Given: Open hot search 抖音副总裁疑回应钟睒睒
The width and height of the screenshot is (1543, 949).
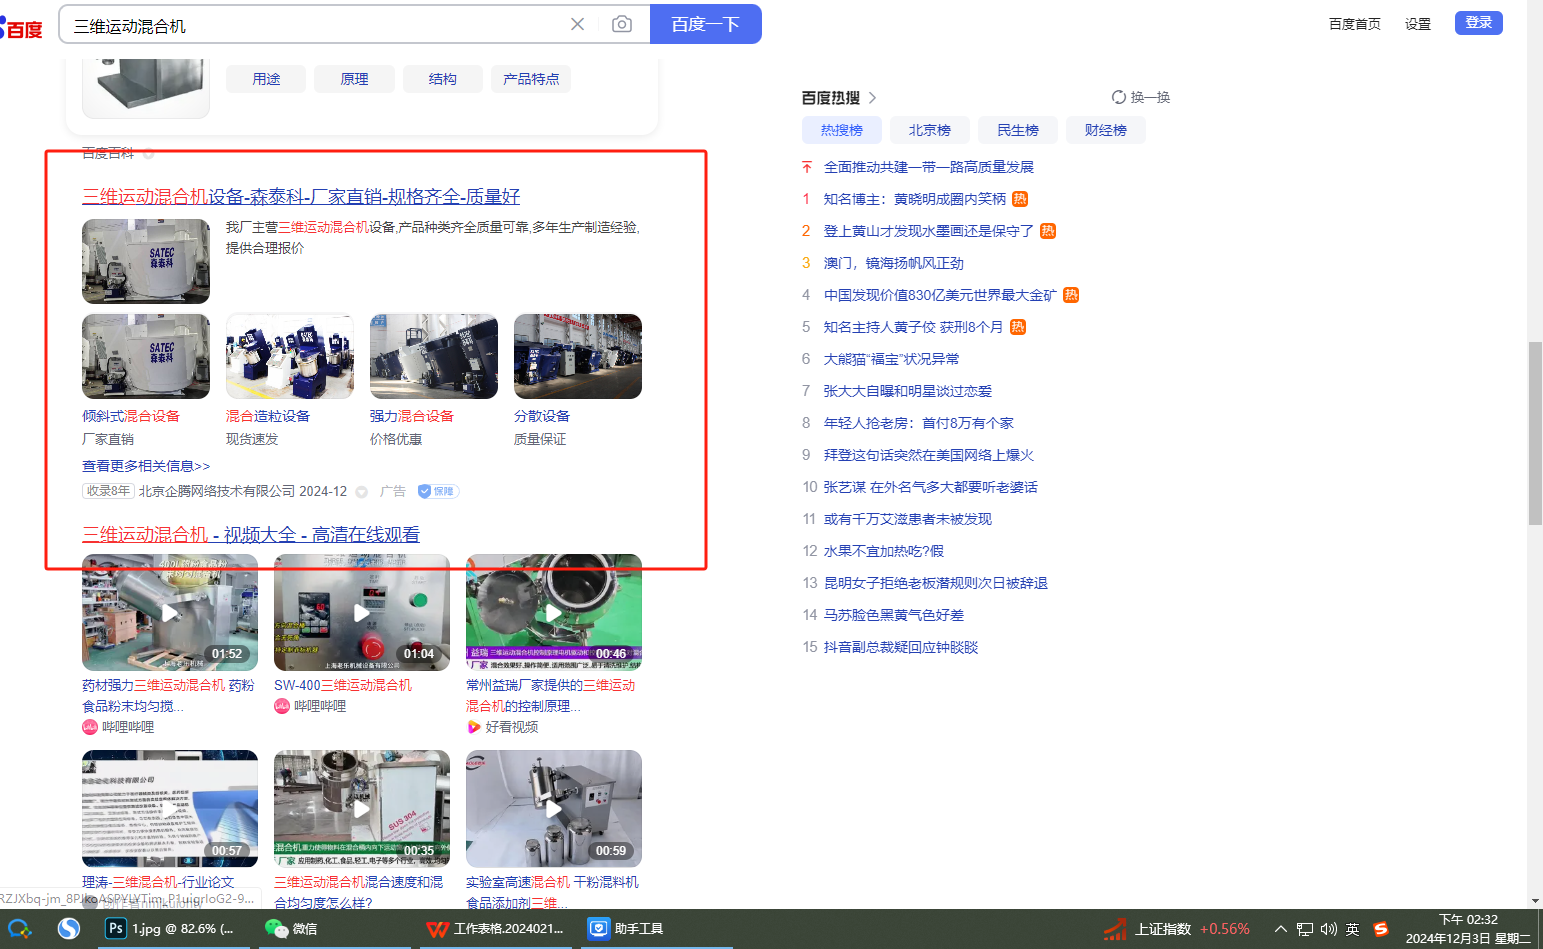Looking at the screenshot, I should click(901, 647).
